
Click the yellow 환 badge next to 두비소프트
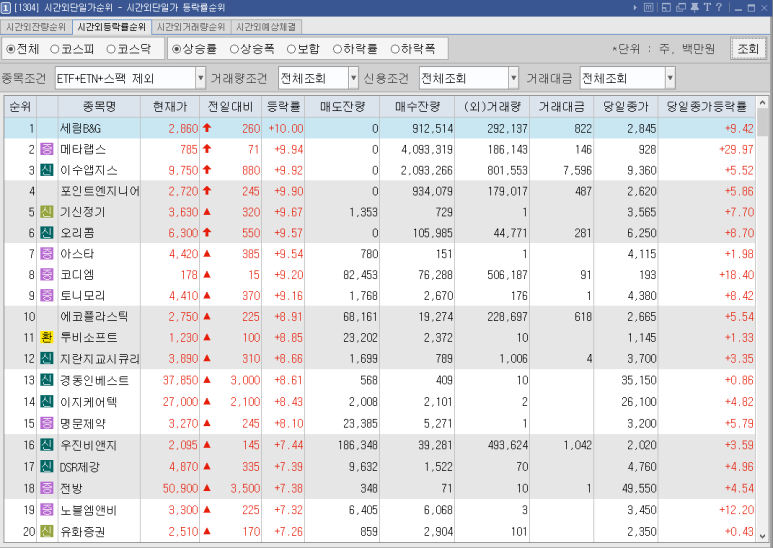47,338
